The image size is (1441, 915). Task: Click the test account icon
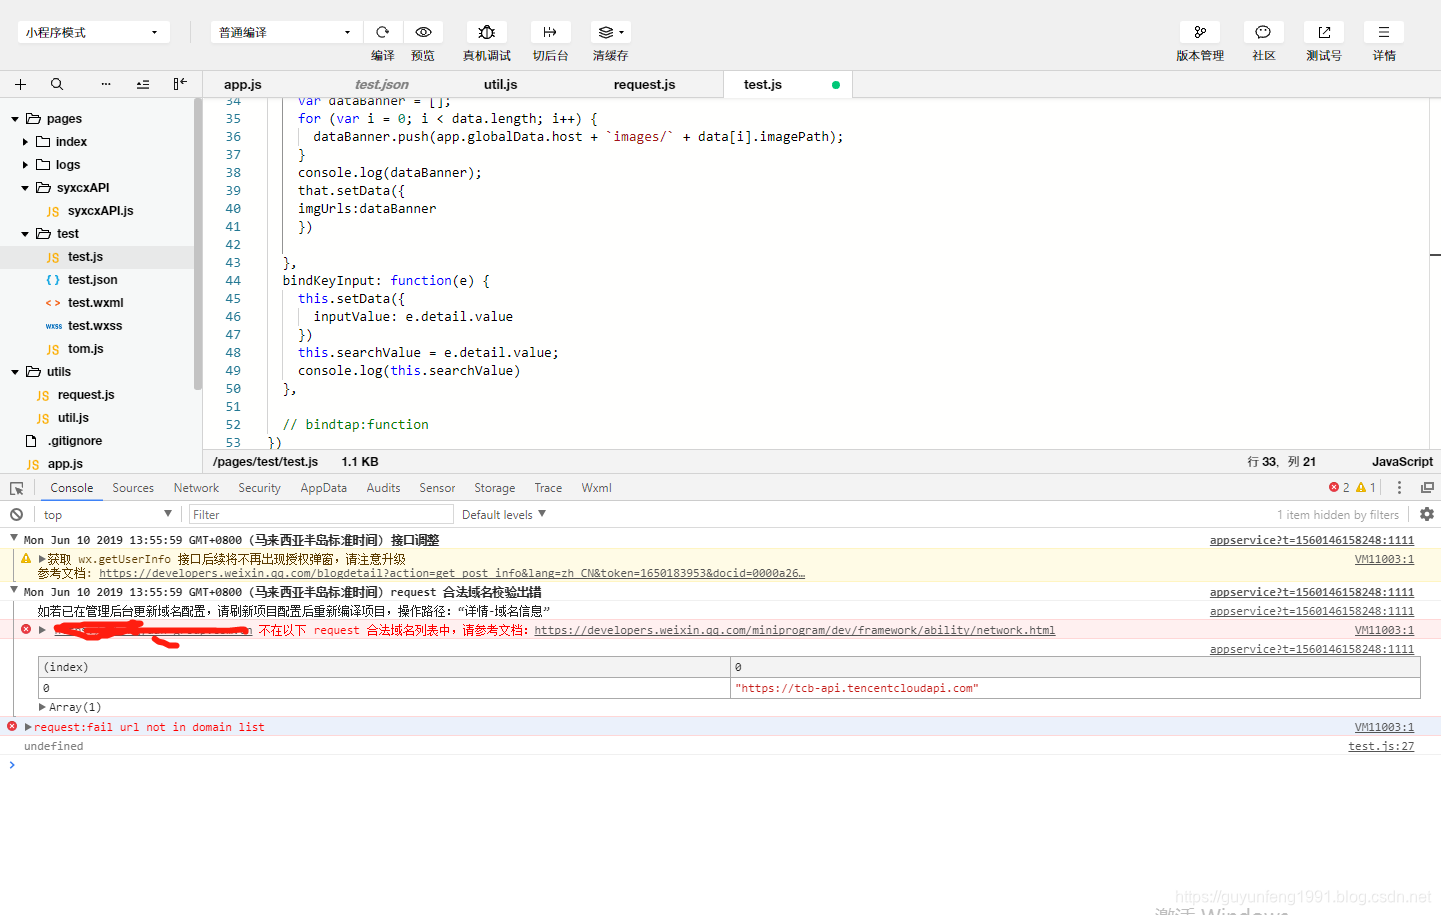tap(1324, 32)
